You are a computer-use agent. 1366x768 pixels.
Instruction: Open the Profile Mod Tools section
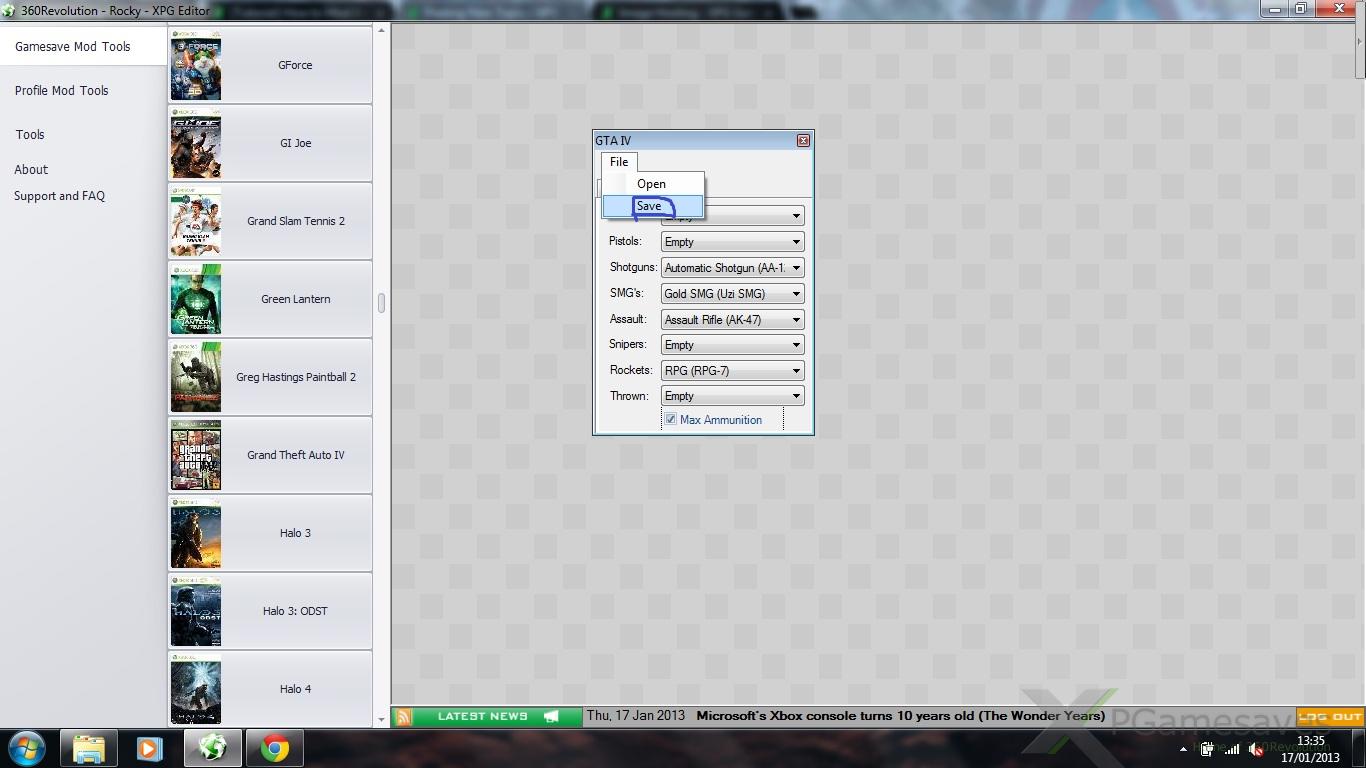point(62,91)
